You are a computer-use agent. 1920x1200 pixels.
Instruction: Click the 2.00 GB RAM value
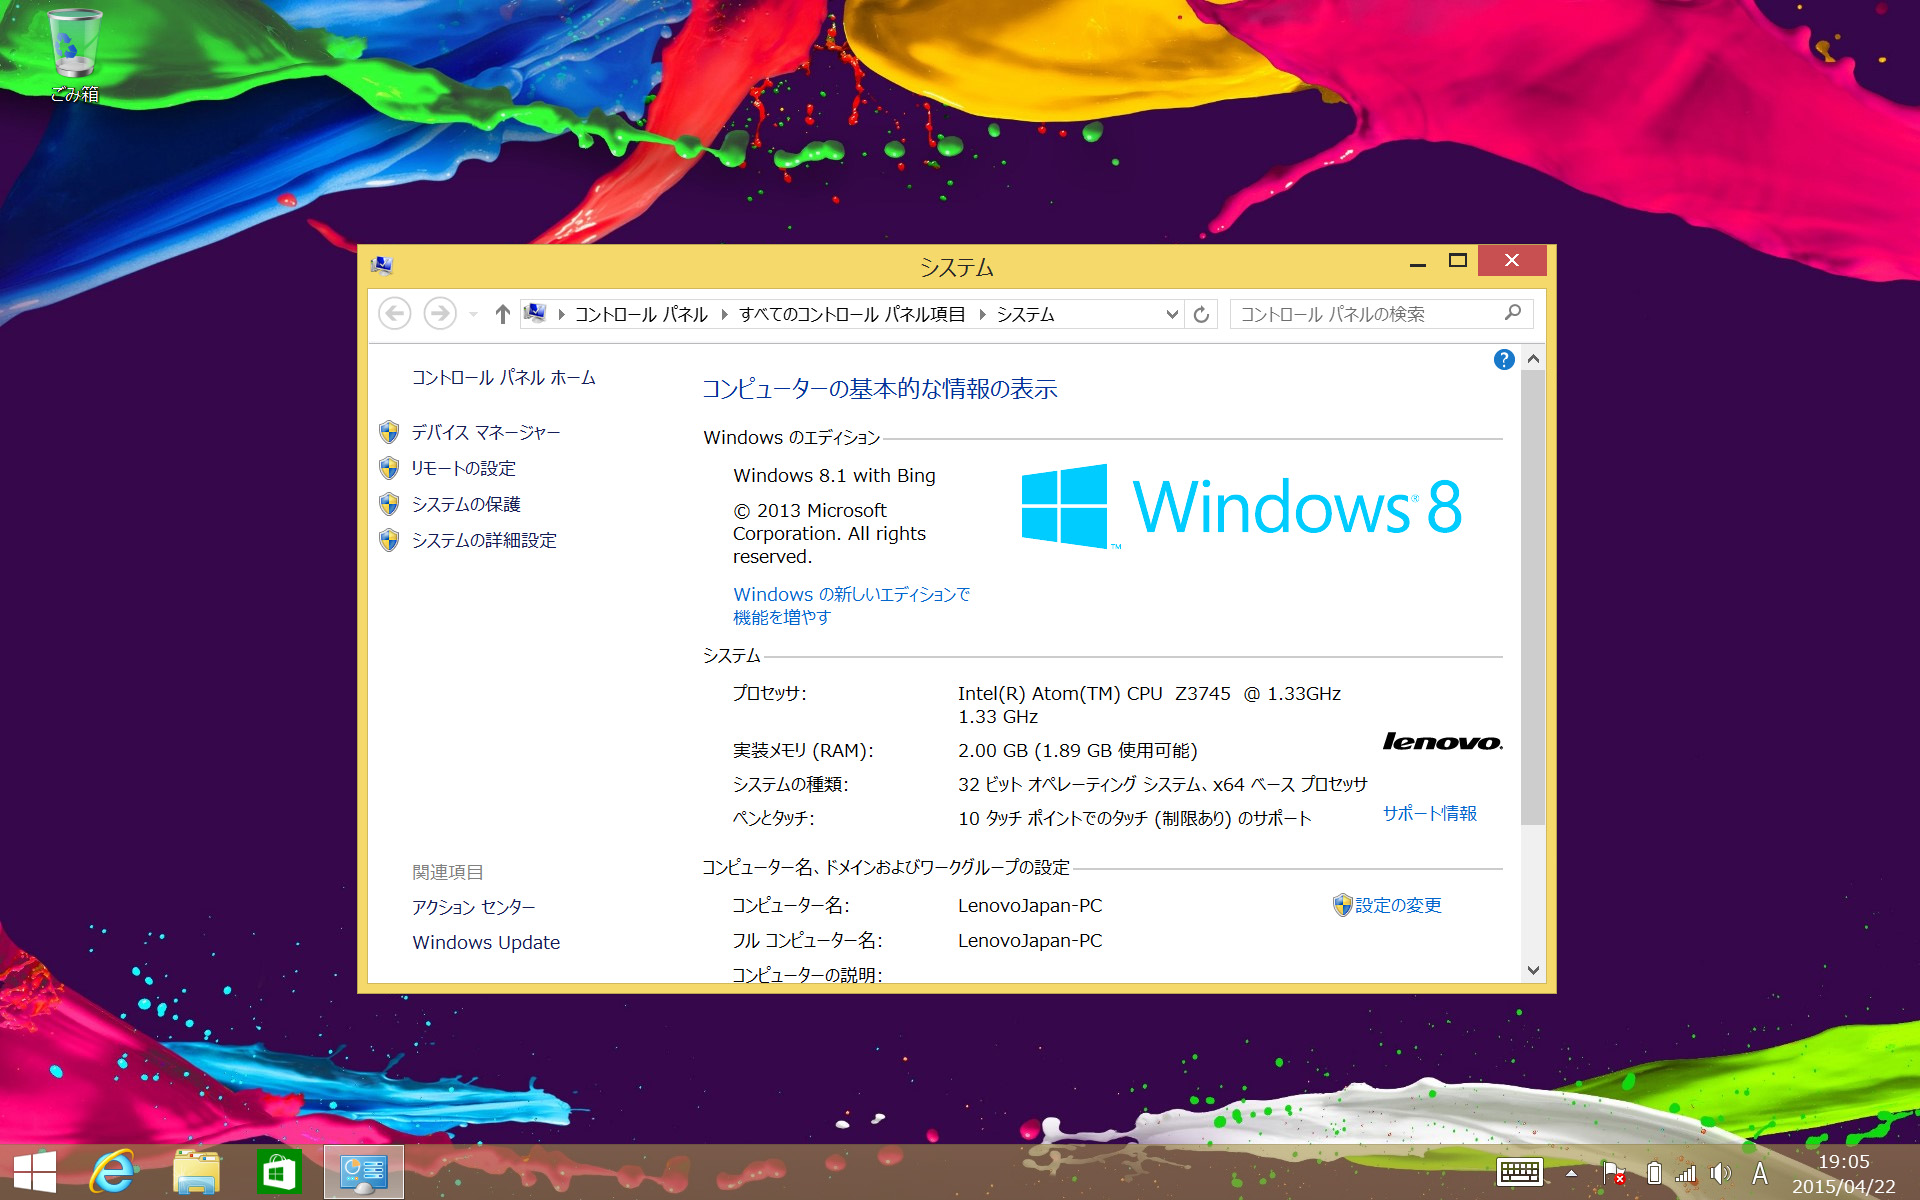[x=1077, y=751]
